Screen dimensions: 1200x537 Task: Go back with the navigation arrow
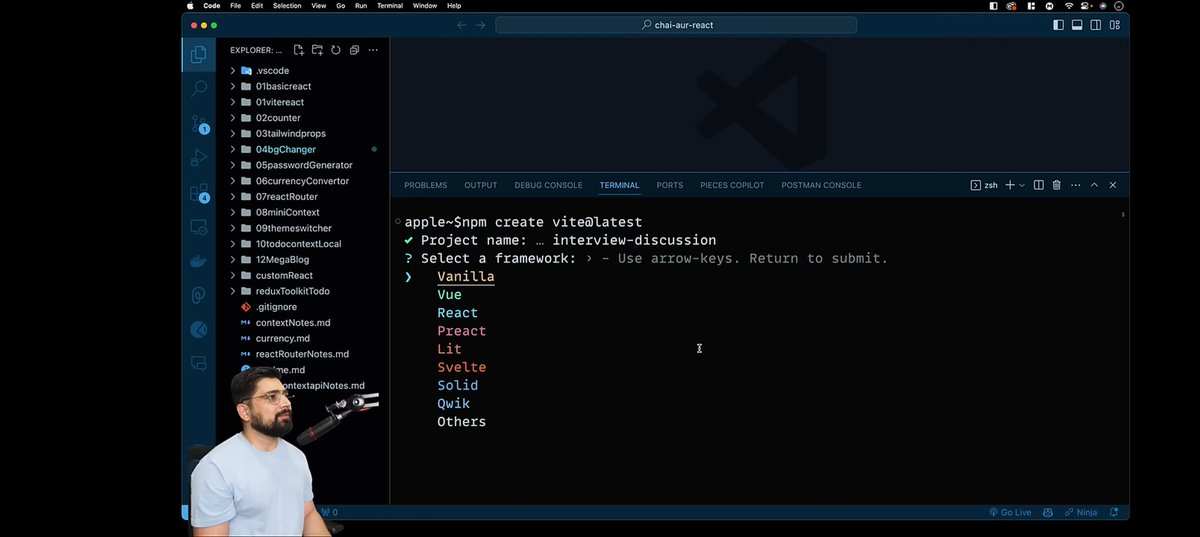tap(462, 25)
